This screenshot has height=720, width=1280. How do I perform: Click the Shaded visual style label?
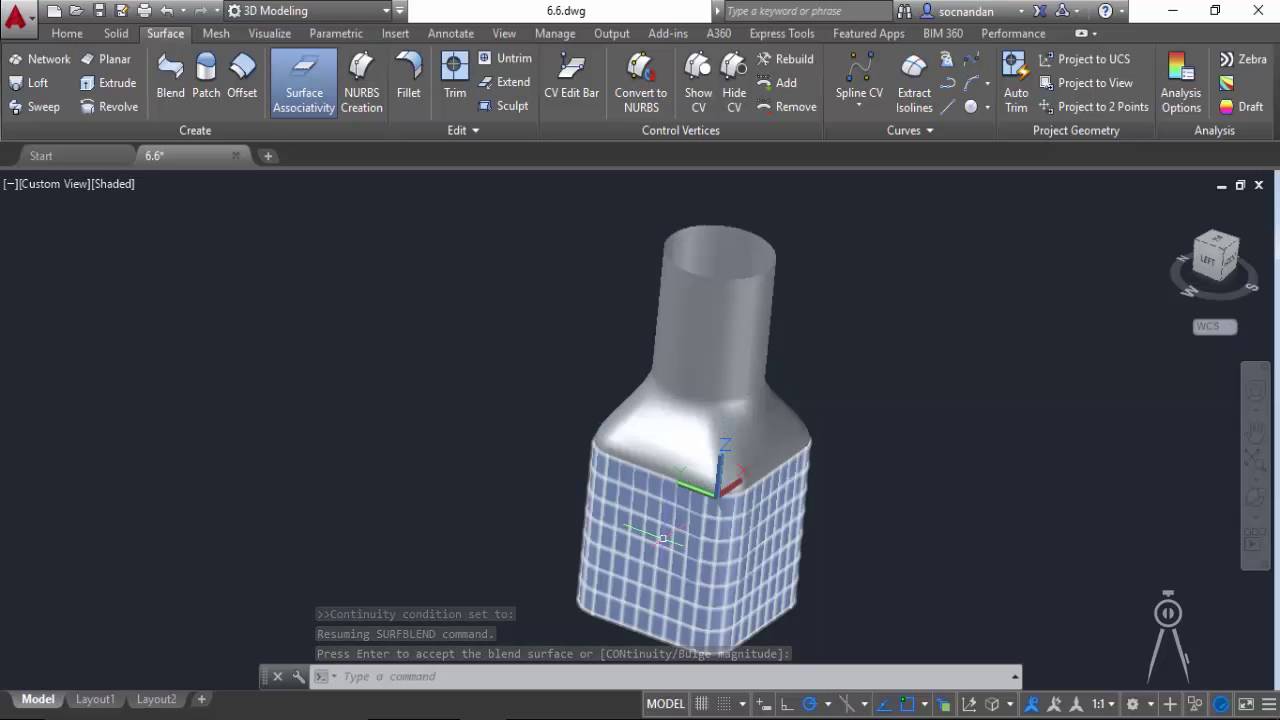[113, 184]
